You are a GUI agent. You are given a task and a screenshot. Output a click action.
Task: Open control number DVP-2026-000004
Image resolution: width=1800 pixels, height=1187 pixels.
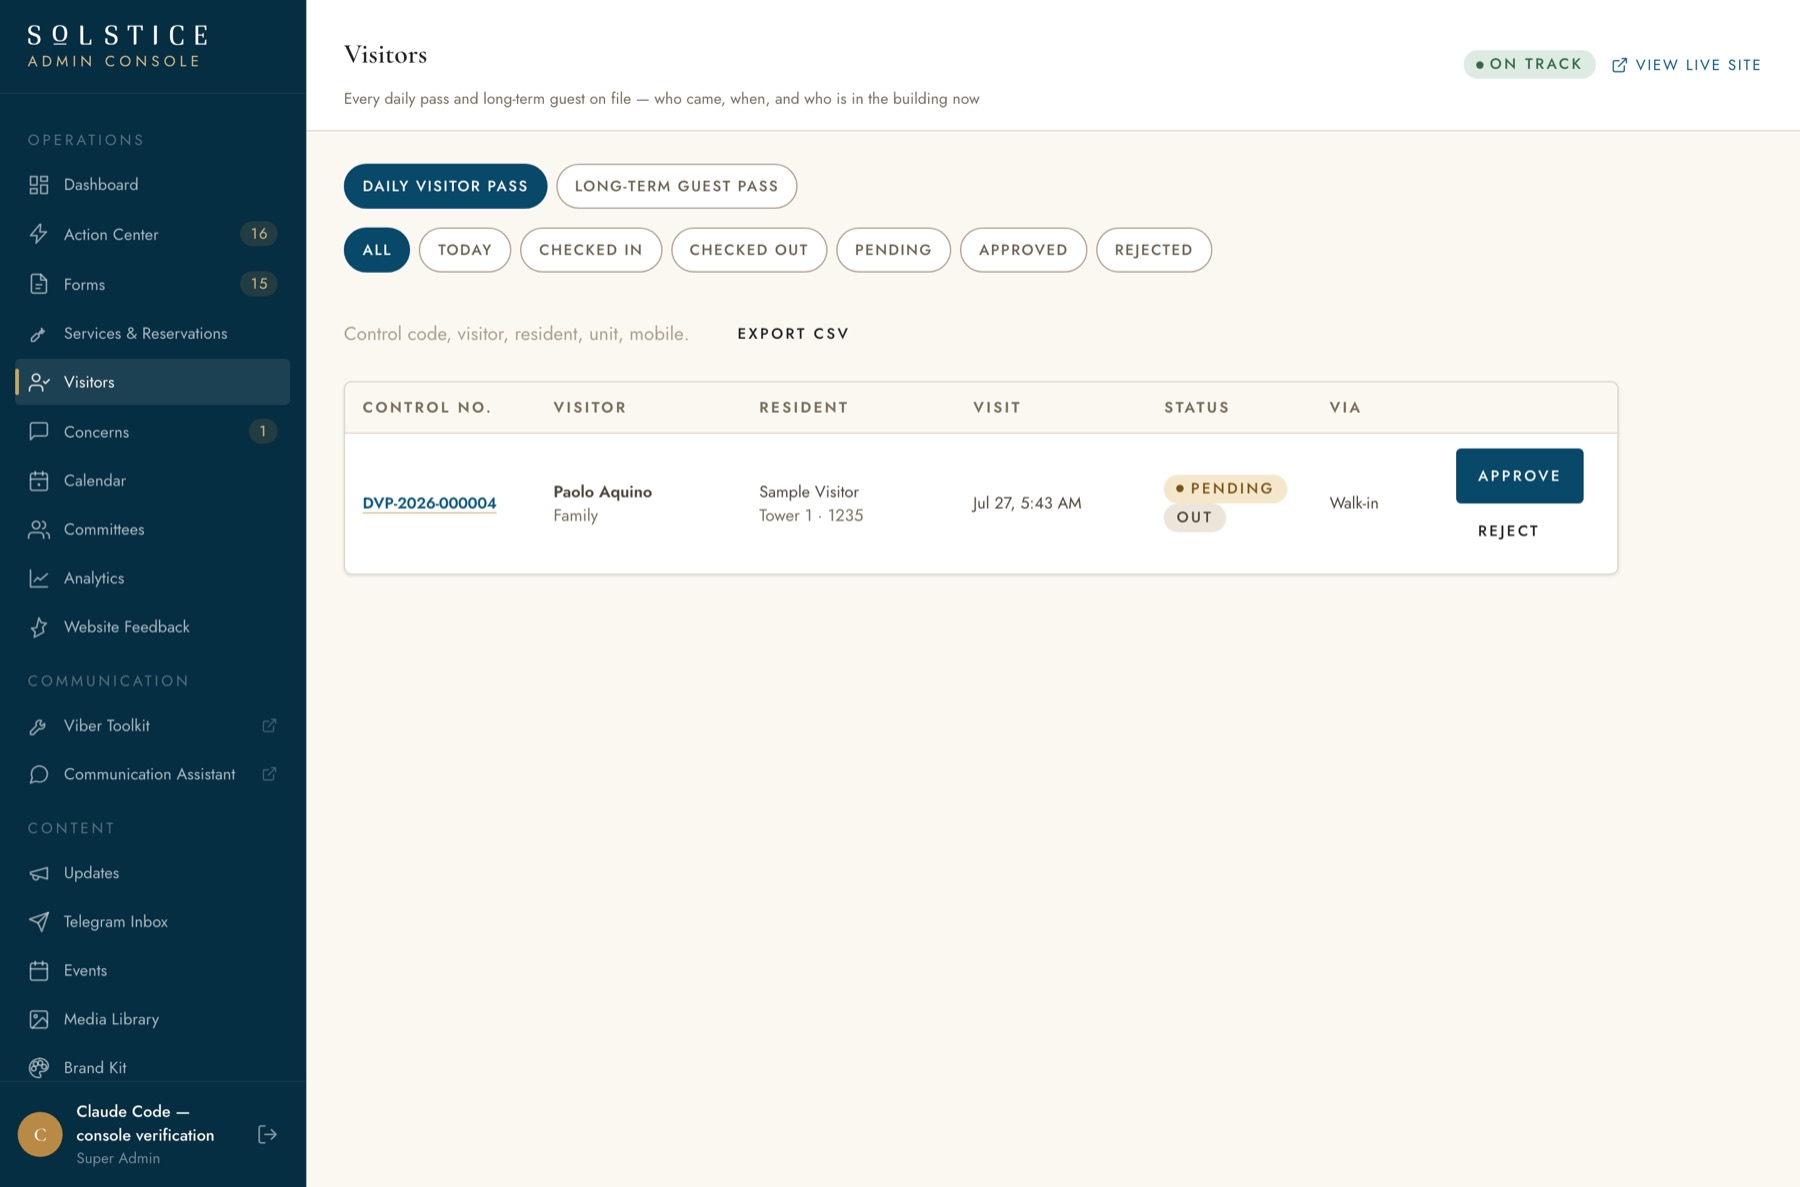click(x=429, y=503)
